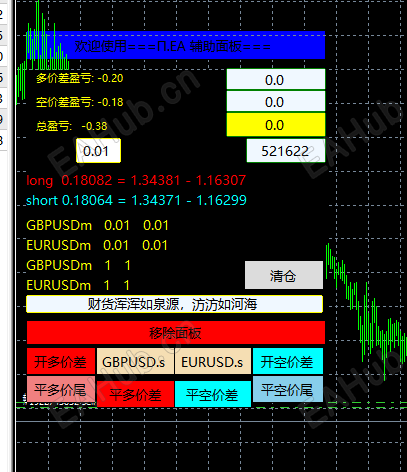Click the 开多价差 open long spread button
This screenshot has height=472, width=407.
click(x=61, y=361)
